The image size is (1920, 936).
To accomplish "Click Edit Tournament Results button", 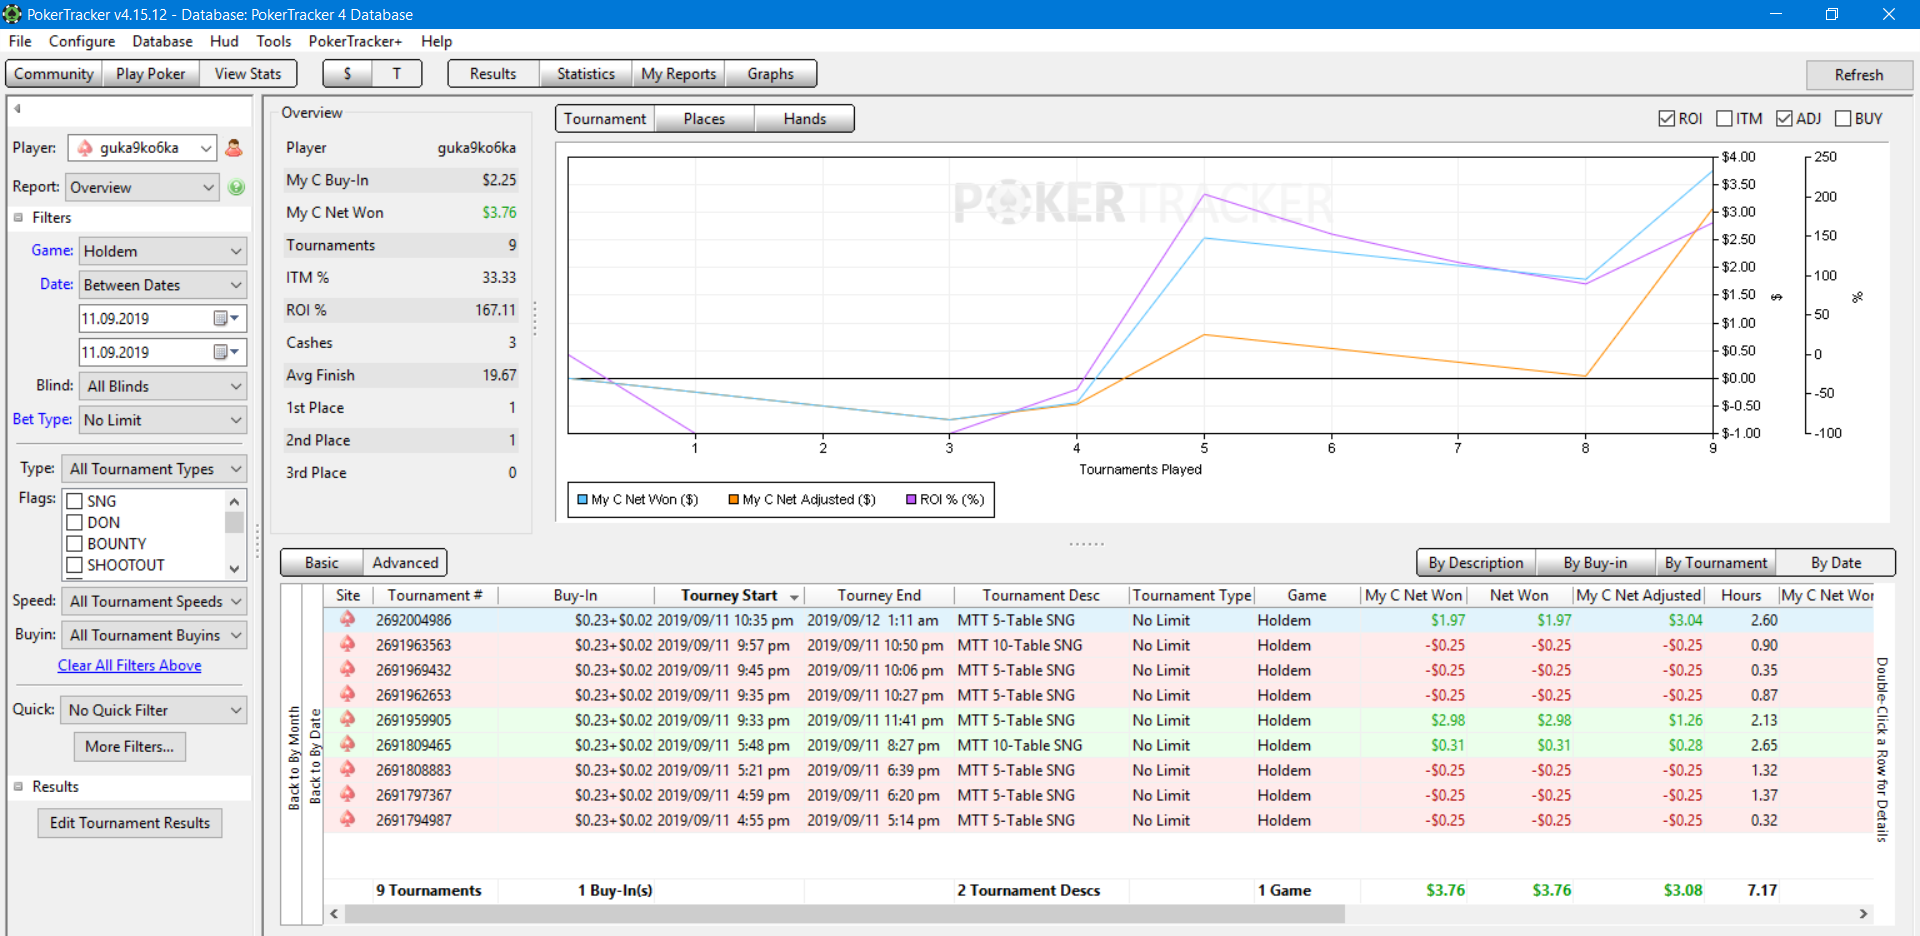I will click(130, 823).
